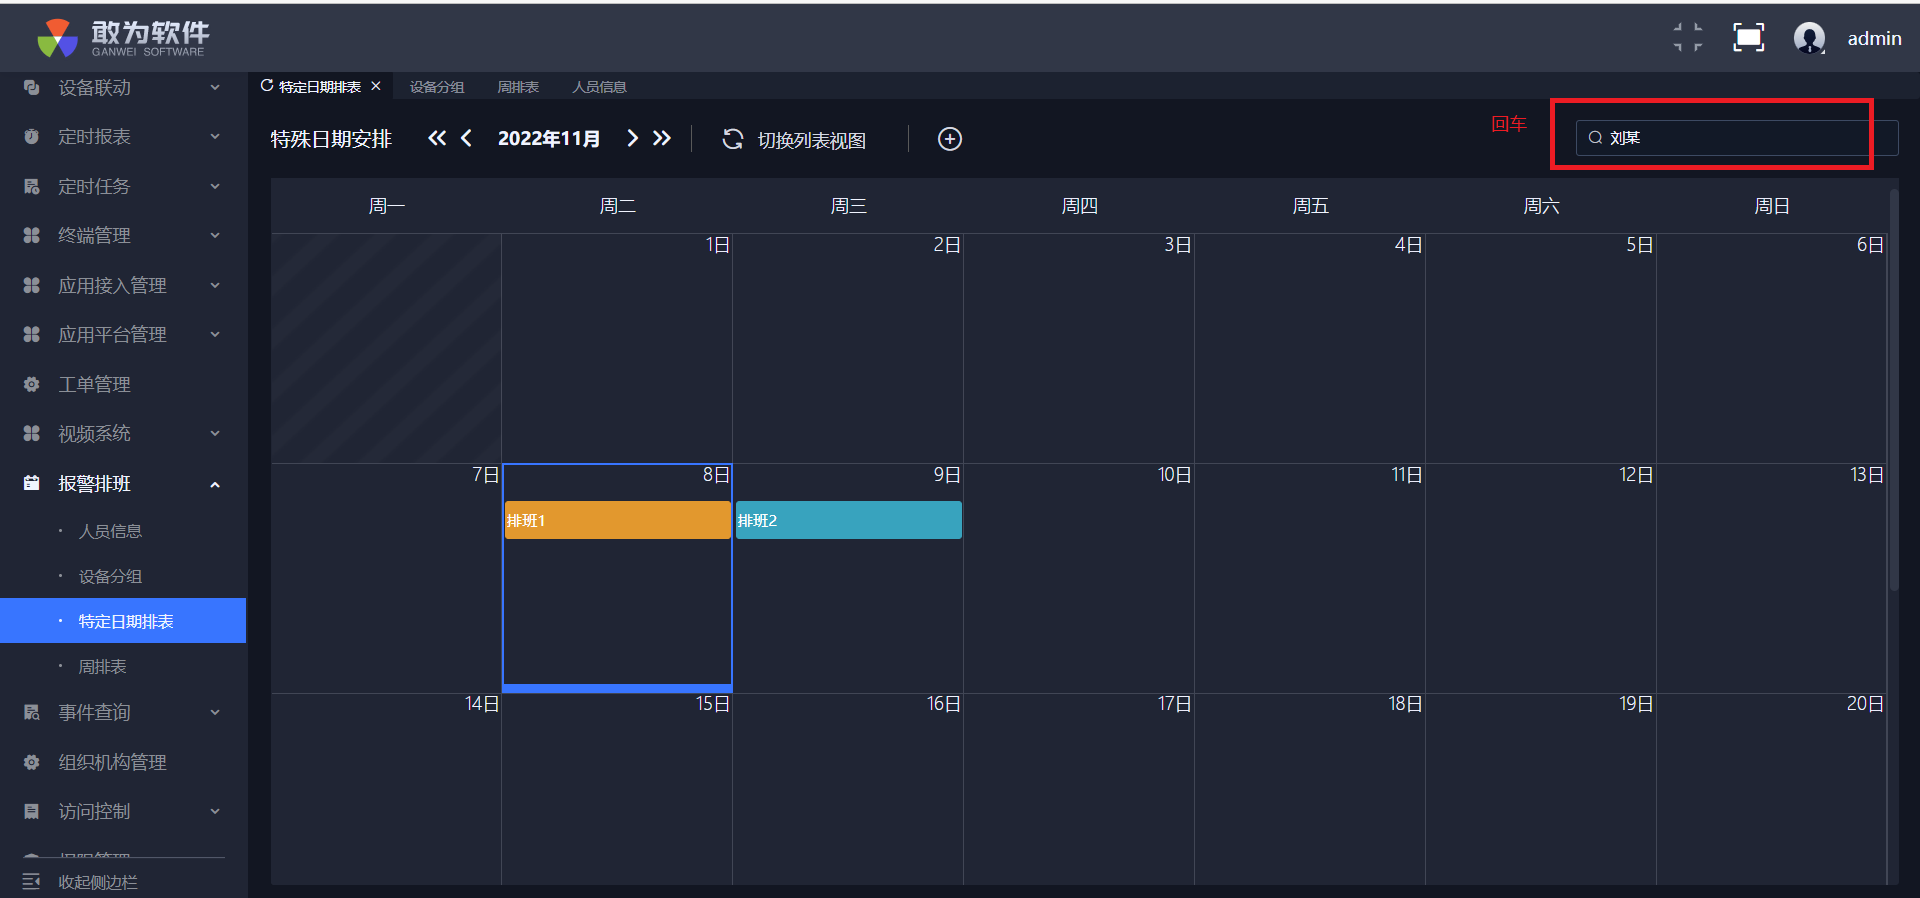Switch to the 周排表 tab
This screenshot has height=898, width=1920.
(x=518, y=87)
